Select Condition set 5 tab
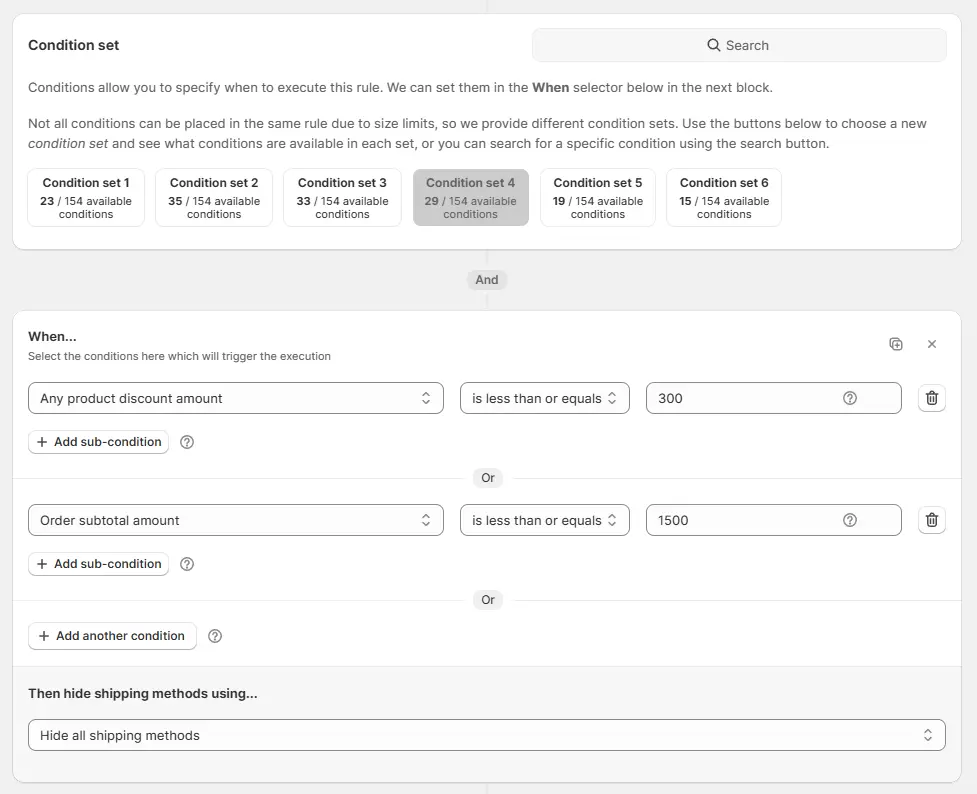Image resolution: width=977 pixels, height=794 pixels. click(598, 197)
